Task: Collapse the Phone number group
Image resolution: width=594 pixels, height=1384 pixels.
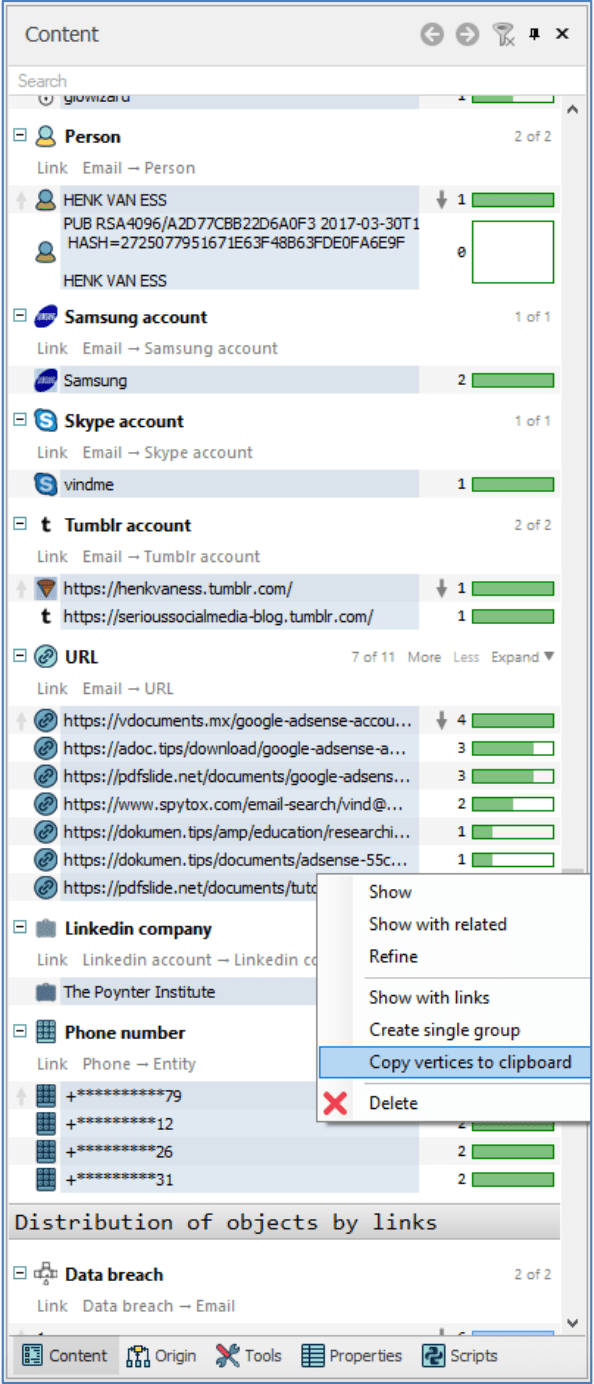Action: (x=19, y=1031)
